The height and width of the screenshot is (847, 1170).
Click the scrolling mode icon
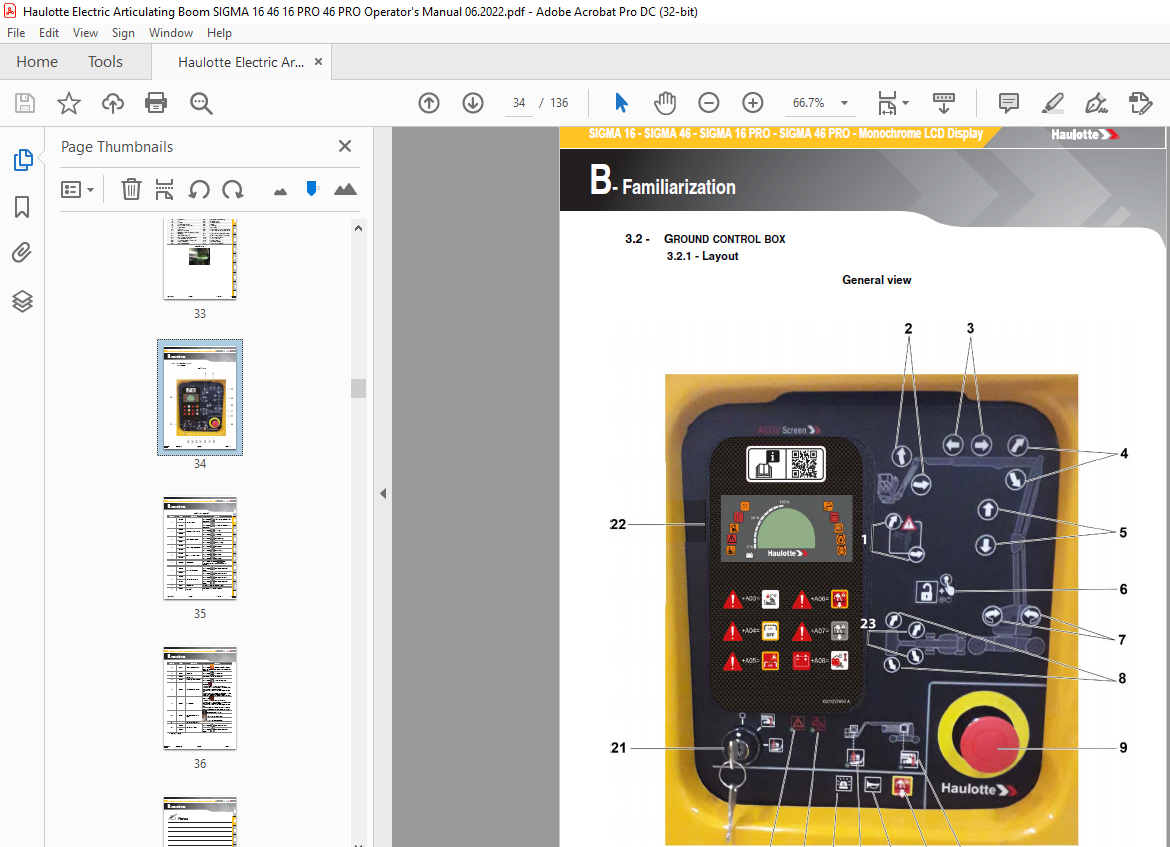point(944,103)
